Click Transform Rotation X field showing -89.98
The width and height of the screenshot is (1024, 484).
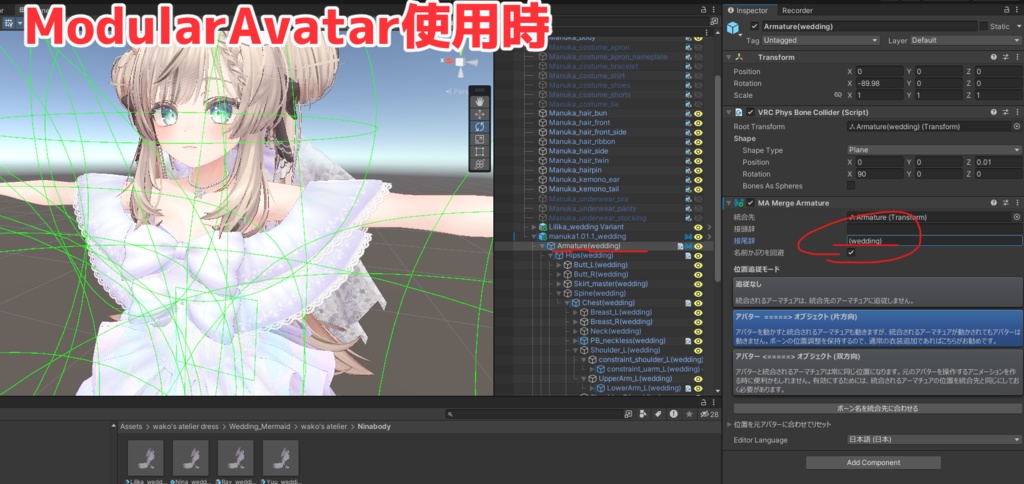click(x=880, y=84)
